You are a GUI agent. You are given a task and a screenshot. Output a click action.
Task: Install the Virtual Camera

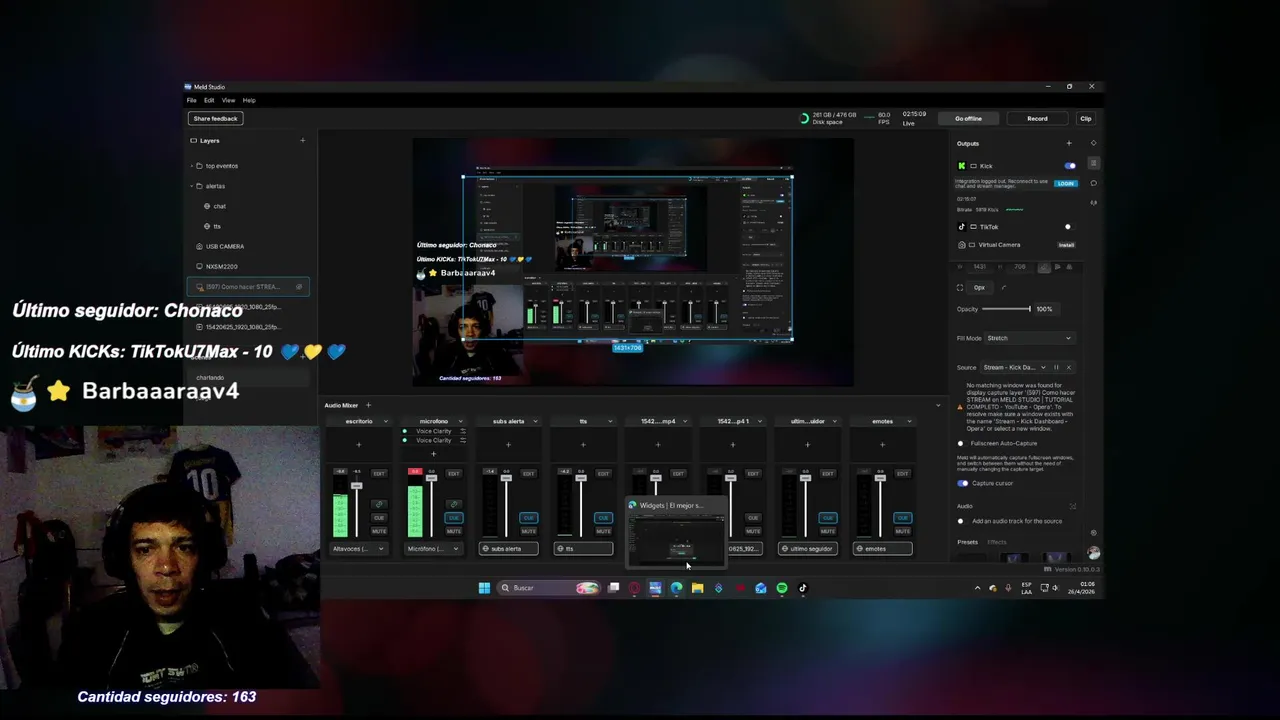tap(1066, 245)
